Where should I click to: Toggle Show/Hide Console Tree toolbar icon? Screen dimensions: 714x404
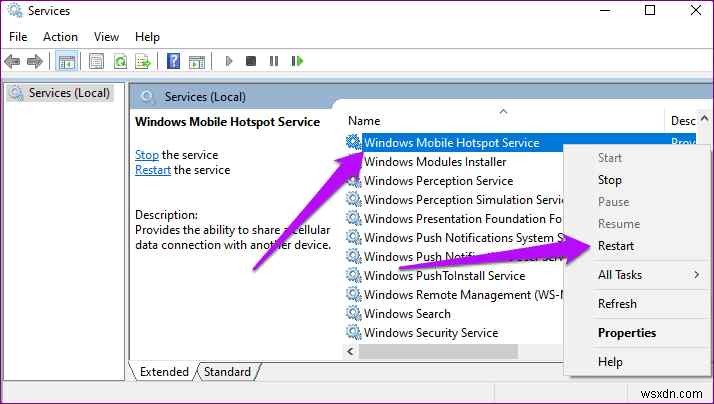click(x=66, y=61)
